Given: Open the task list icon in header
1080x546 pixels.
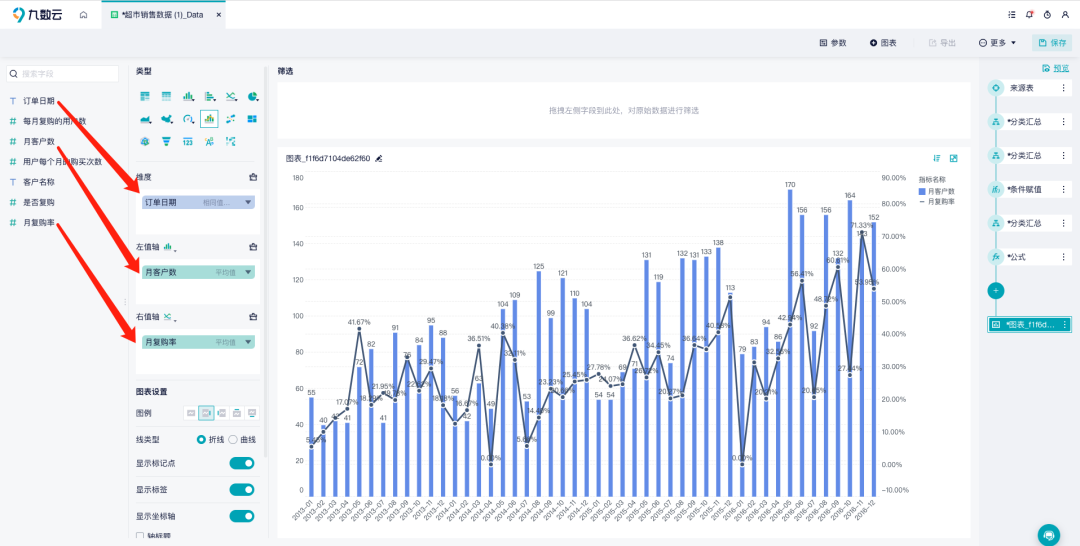Looking at the screenshot, I should (1012, 14).
